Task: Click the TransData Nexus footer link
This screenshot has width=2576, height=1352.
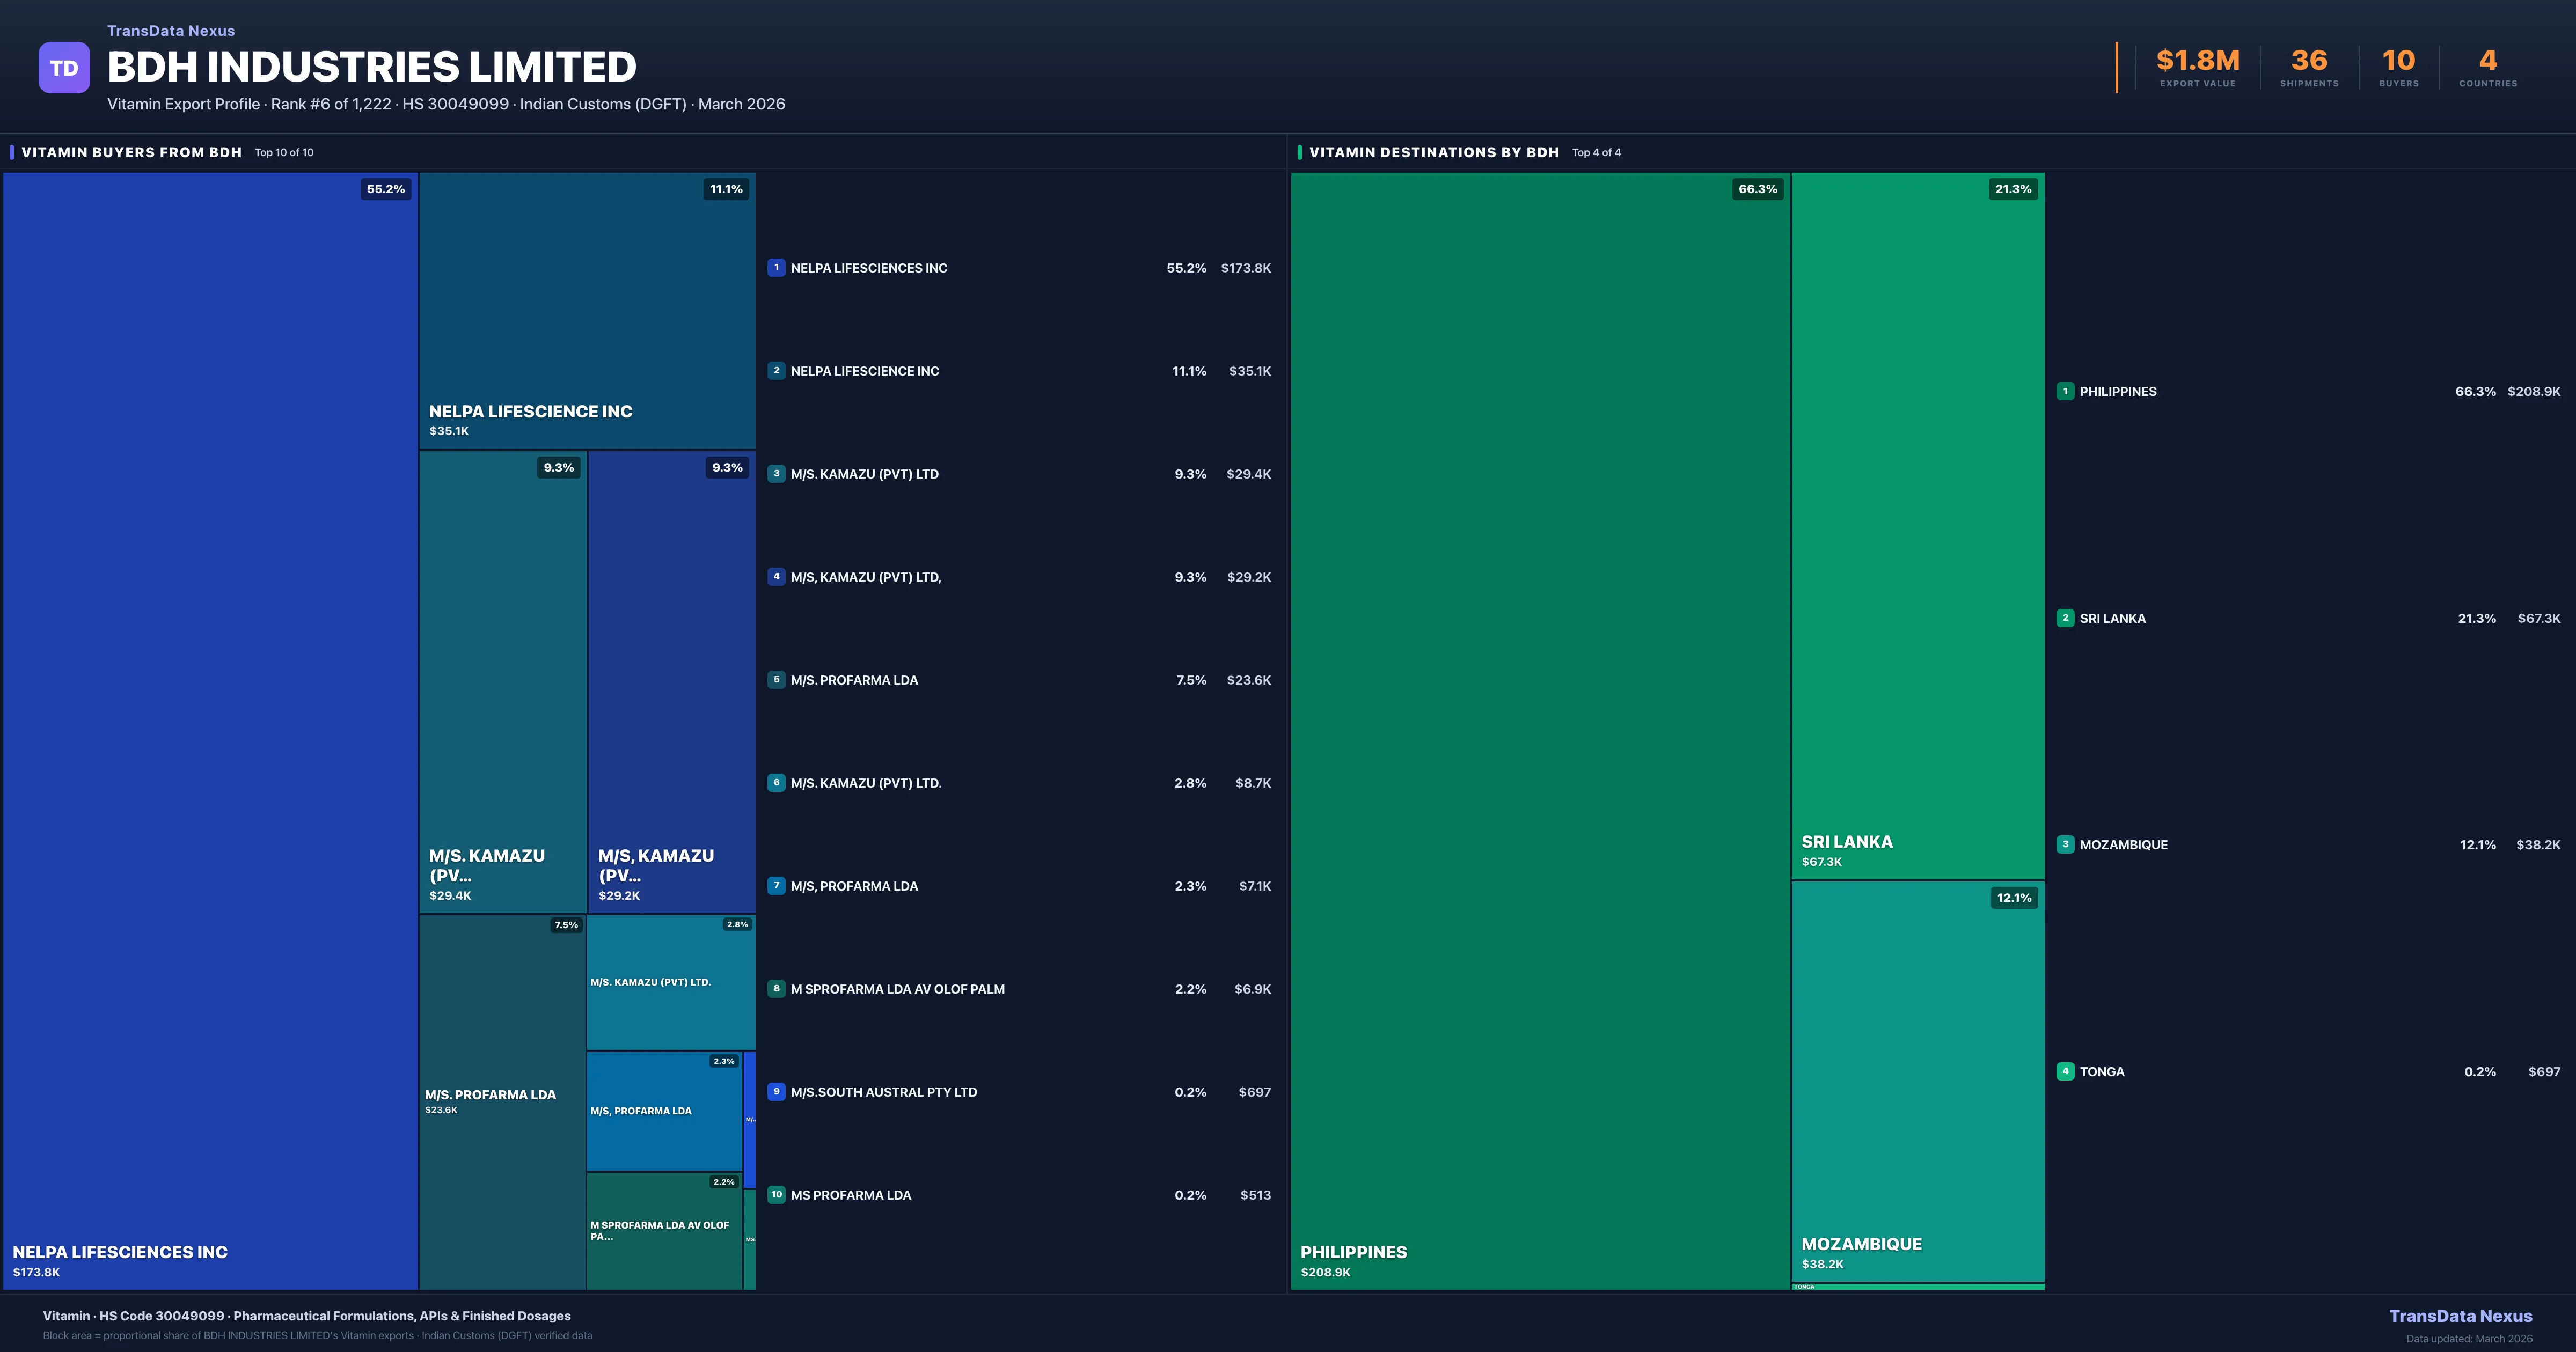Action: [x=2460, y=1316]
